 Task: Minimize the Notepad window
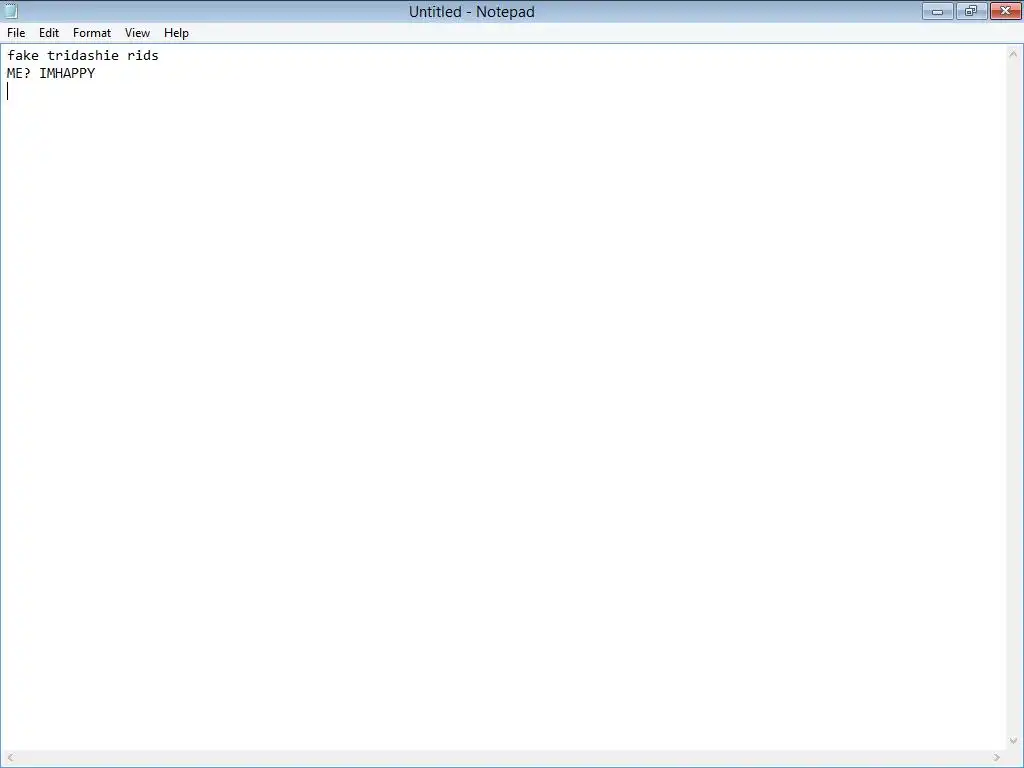tap(938, 11)
